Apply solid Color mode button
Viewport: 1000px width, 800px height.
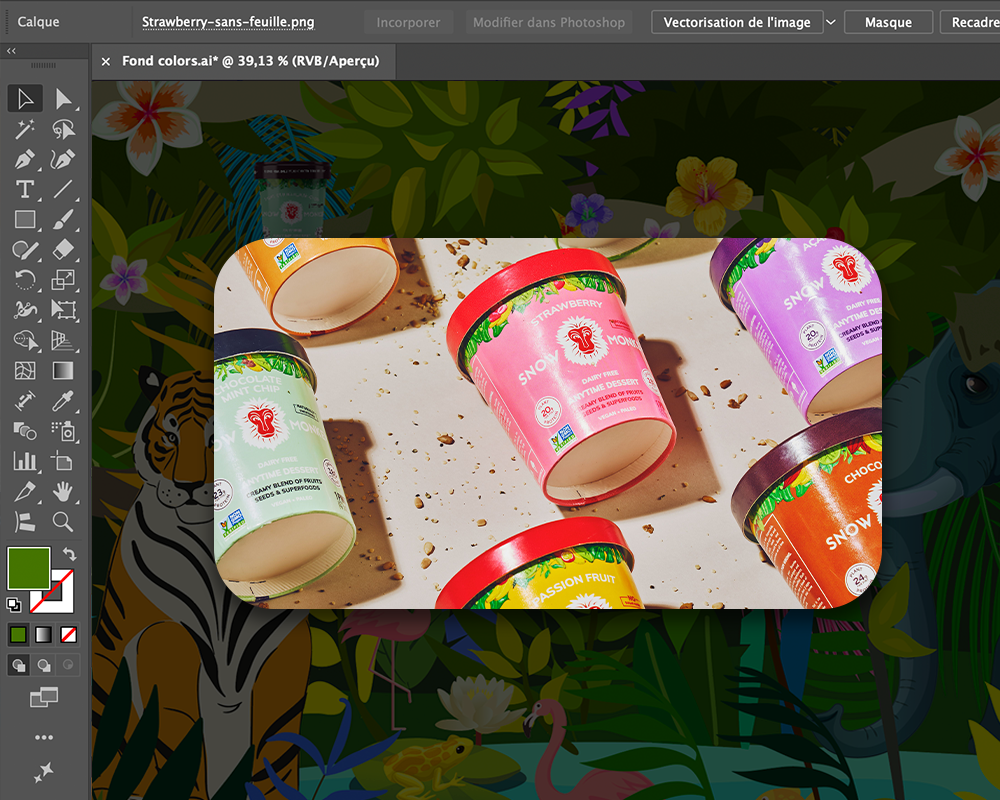[x=18, y=634]
